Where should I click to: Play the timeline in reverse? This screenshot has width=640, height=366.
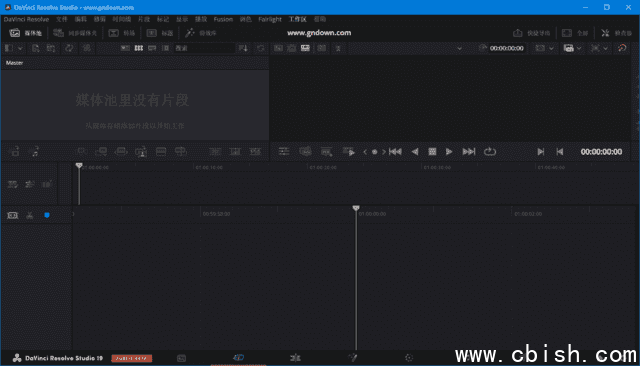pos(415,152)
